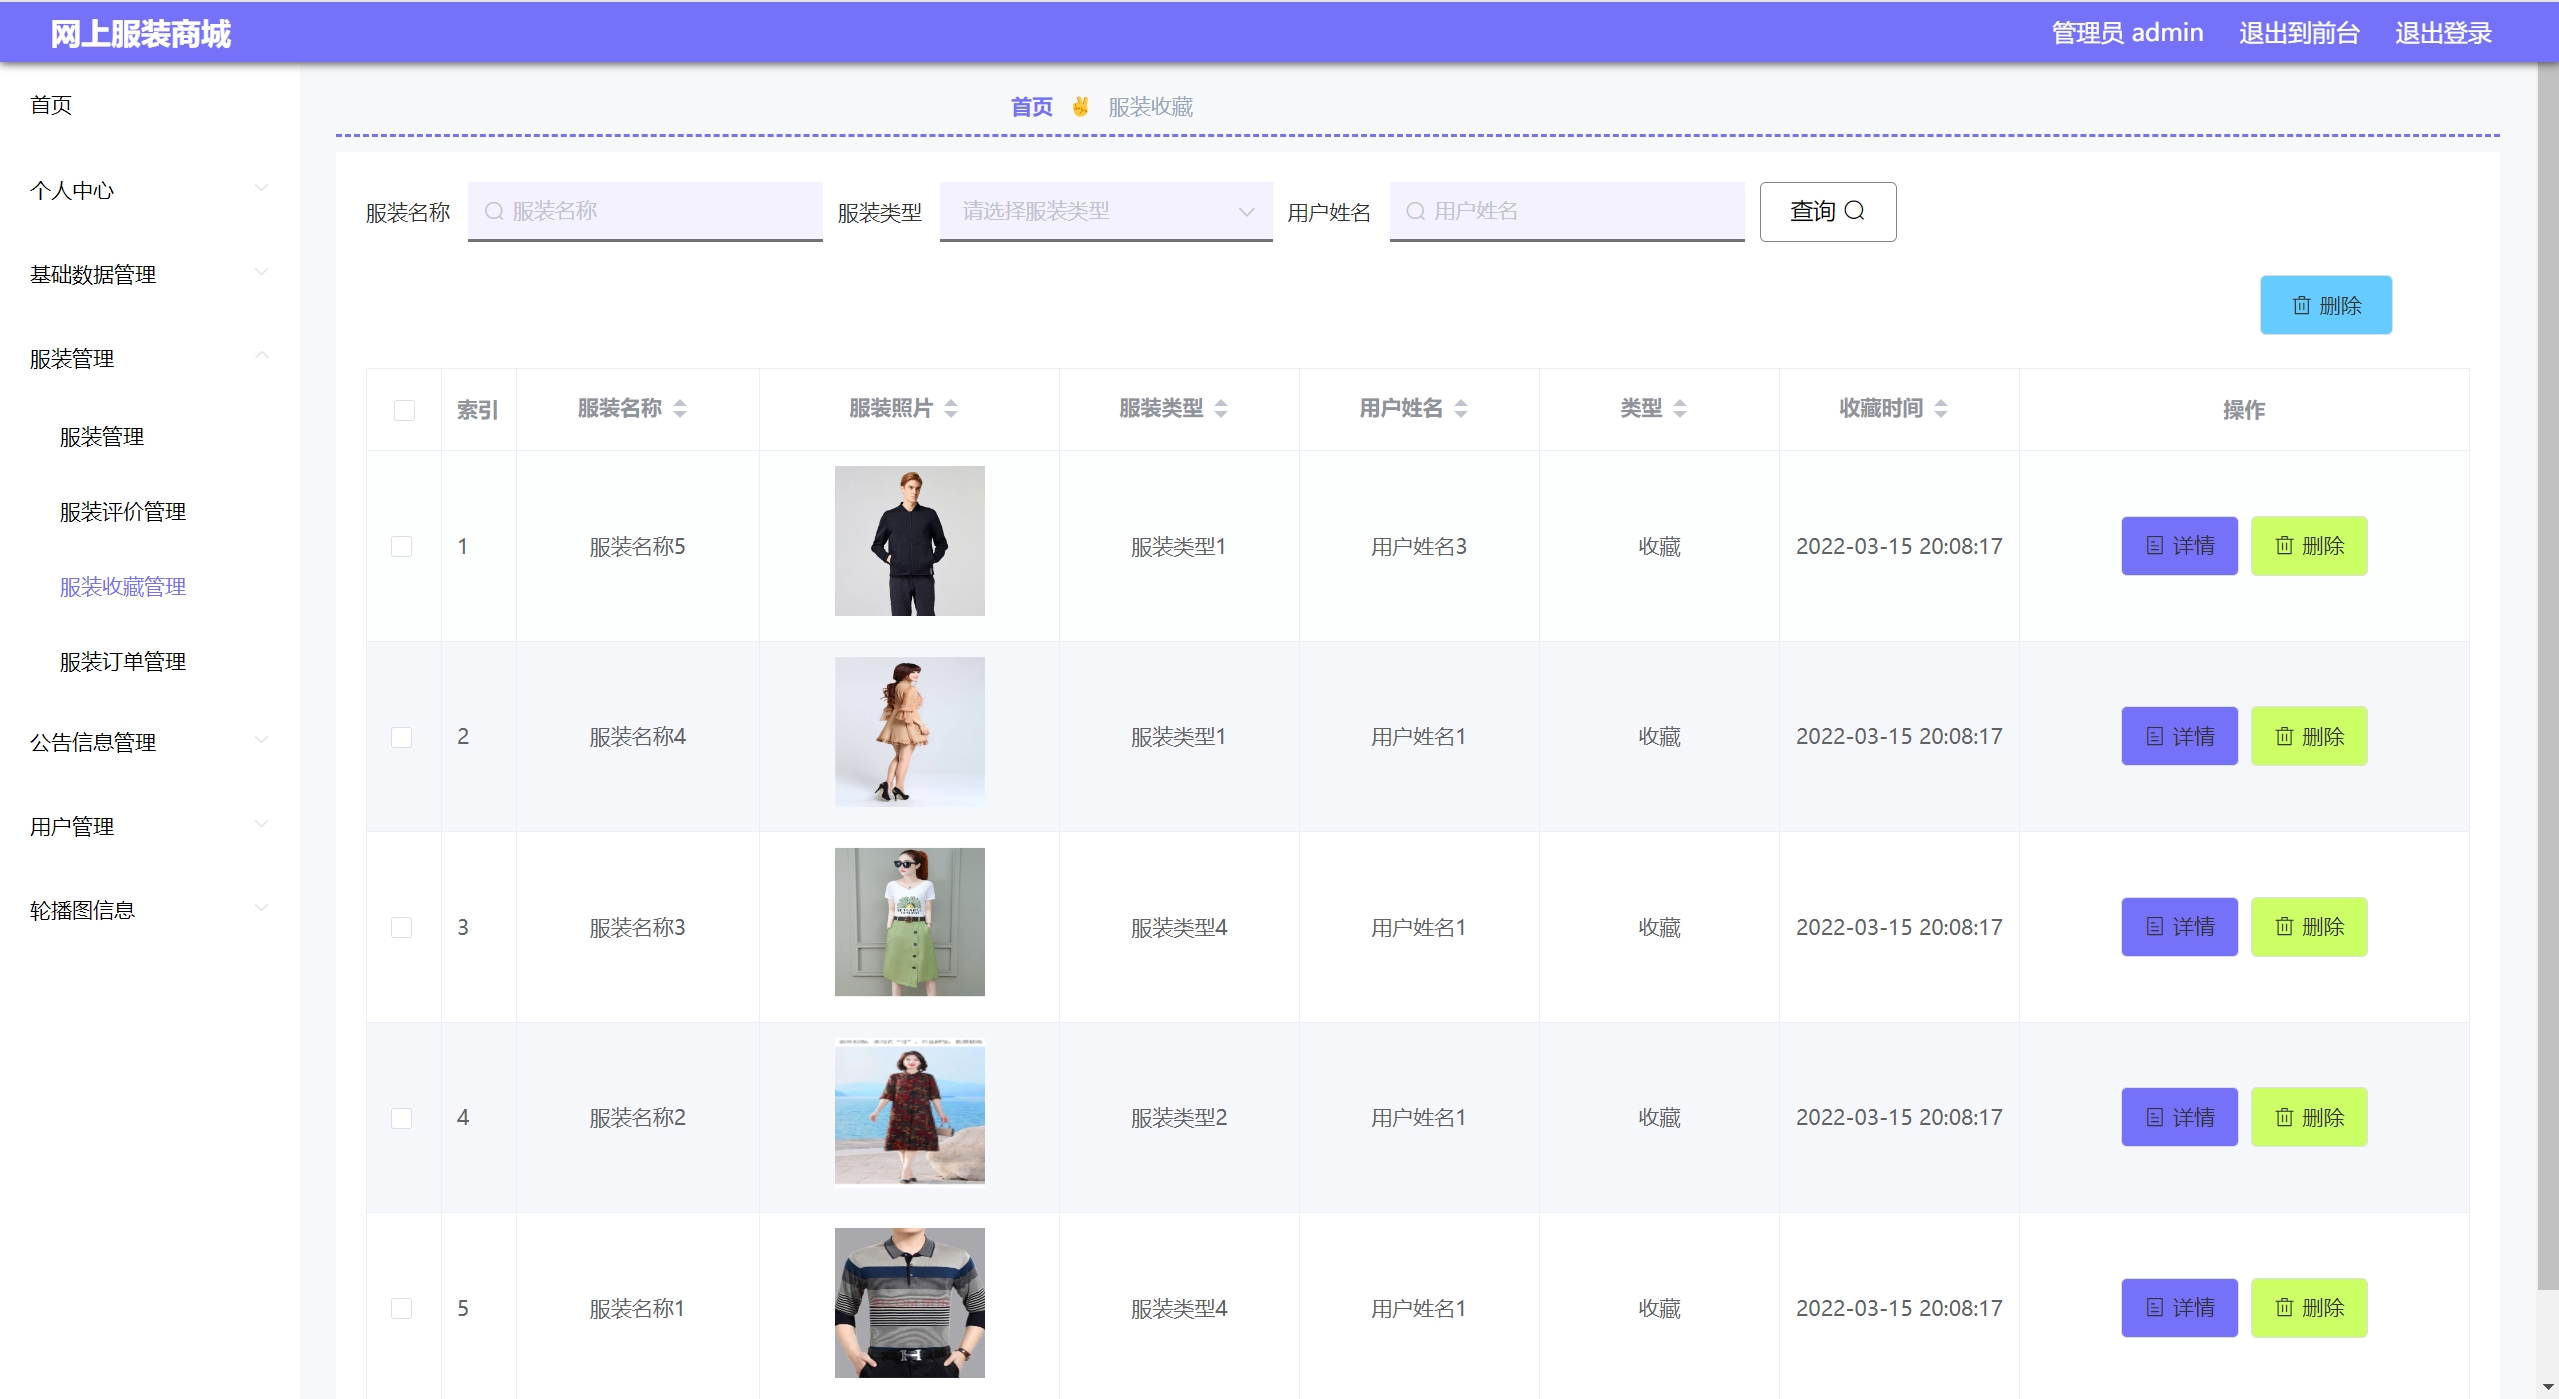Image resolution: width=2559 pixels, height=1399 pixels.
Task: Go to 服装评价管理 menu item
Action: point(123,512)
